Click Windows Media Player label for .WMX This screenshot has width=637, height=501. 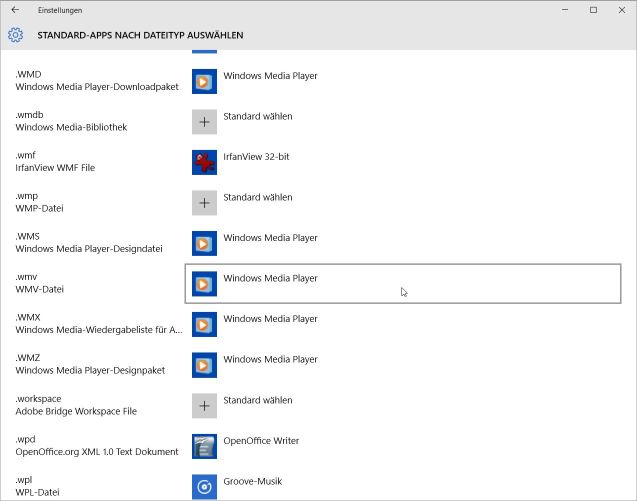(270, 319)
